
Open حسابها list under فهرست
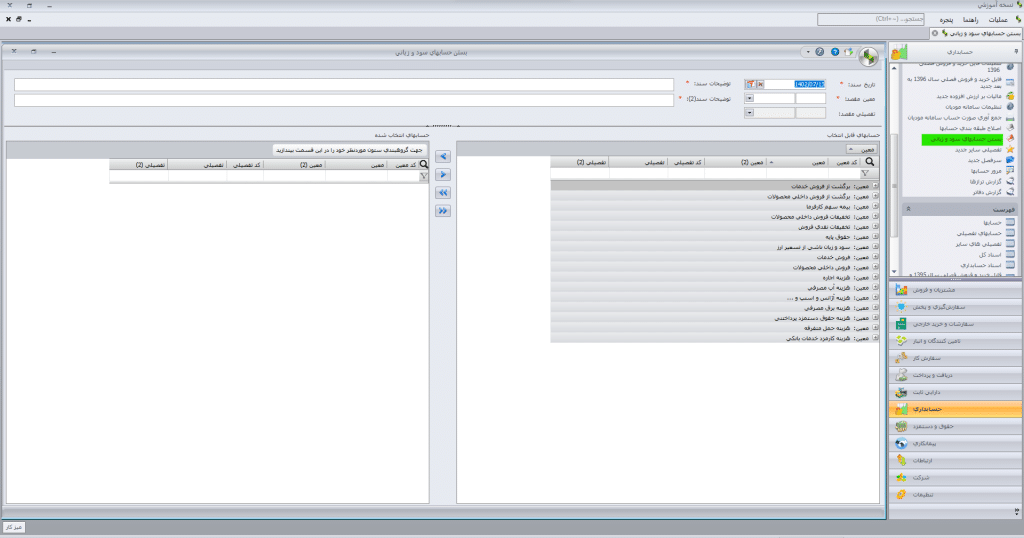[992, 223]
